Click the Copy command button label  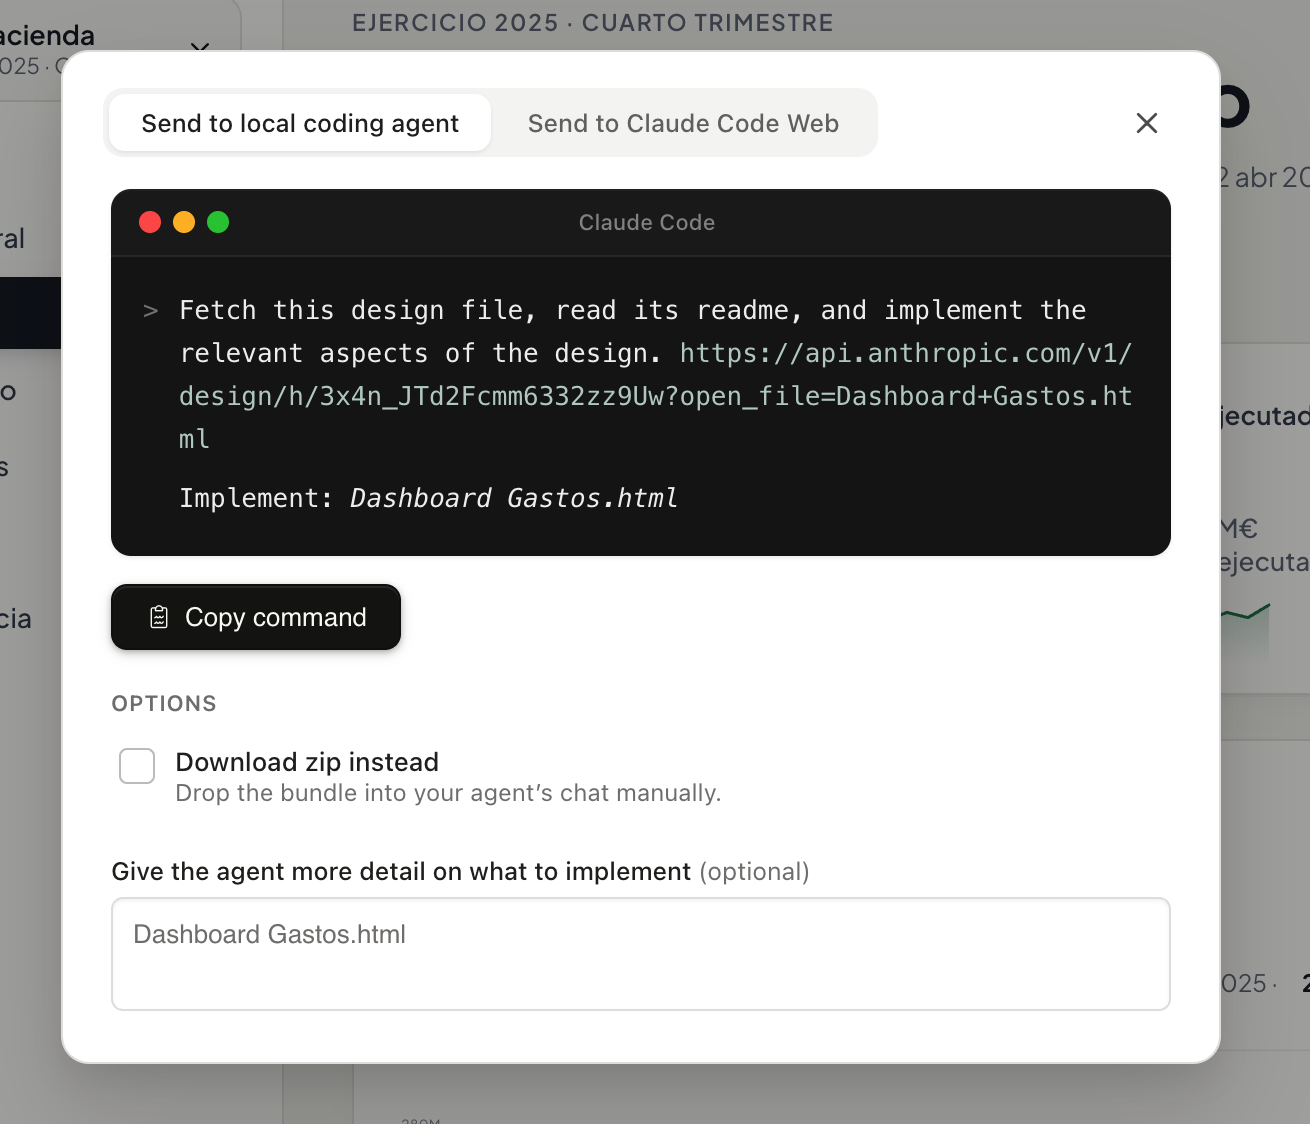coord(276,617)
